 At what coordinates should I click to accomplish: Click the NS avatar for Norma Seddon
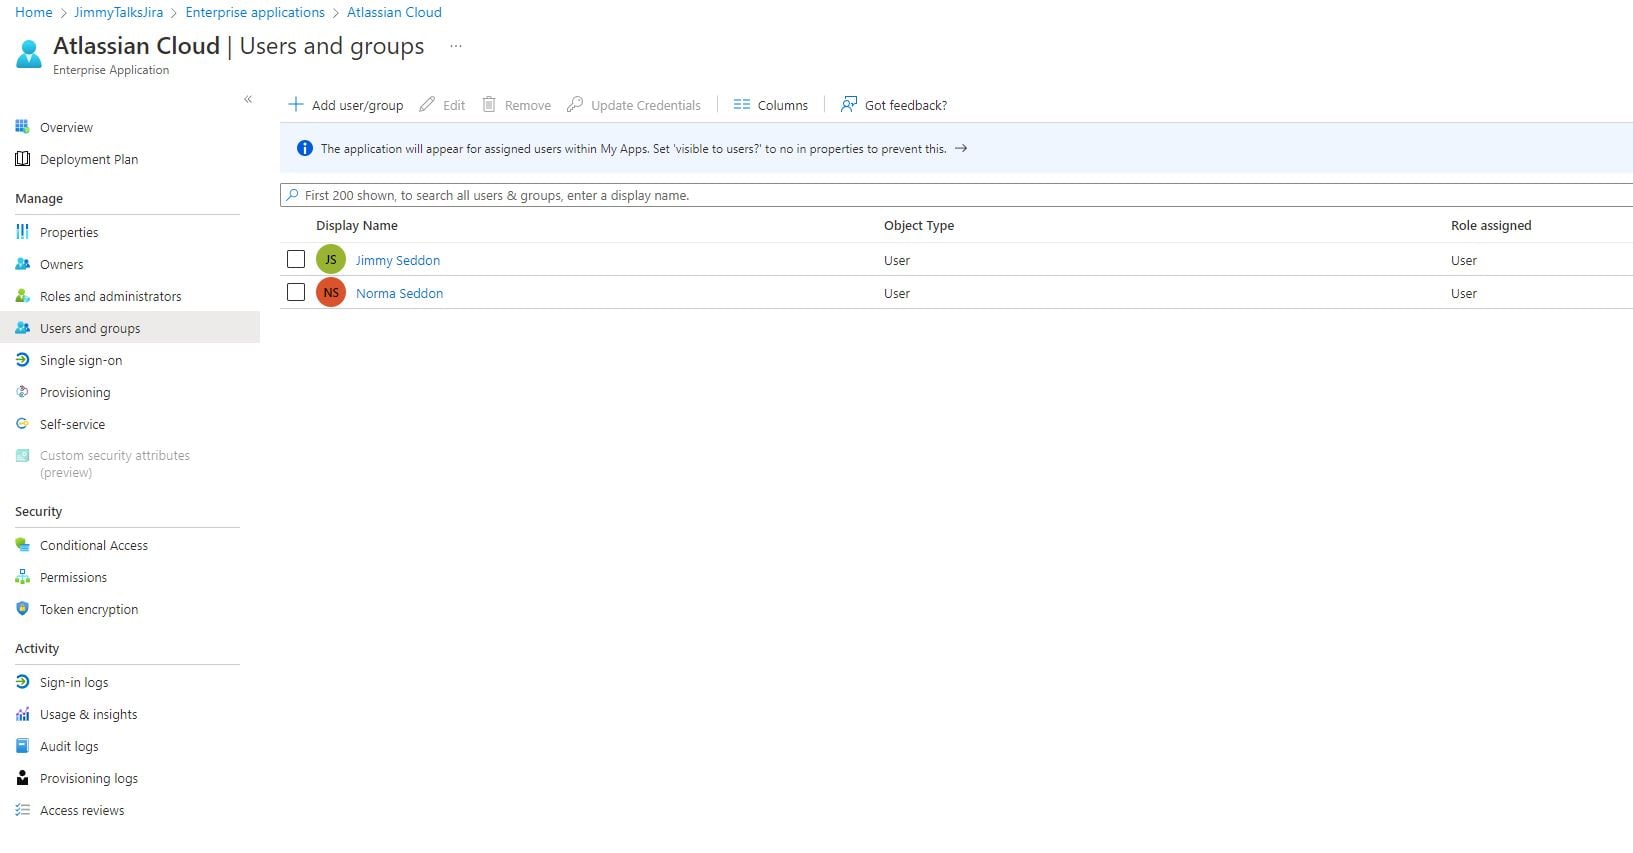331,292
